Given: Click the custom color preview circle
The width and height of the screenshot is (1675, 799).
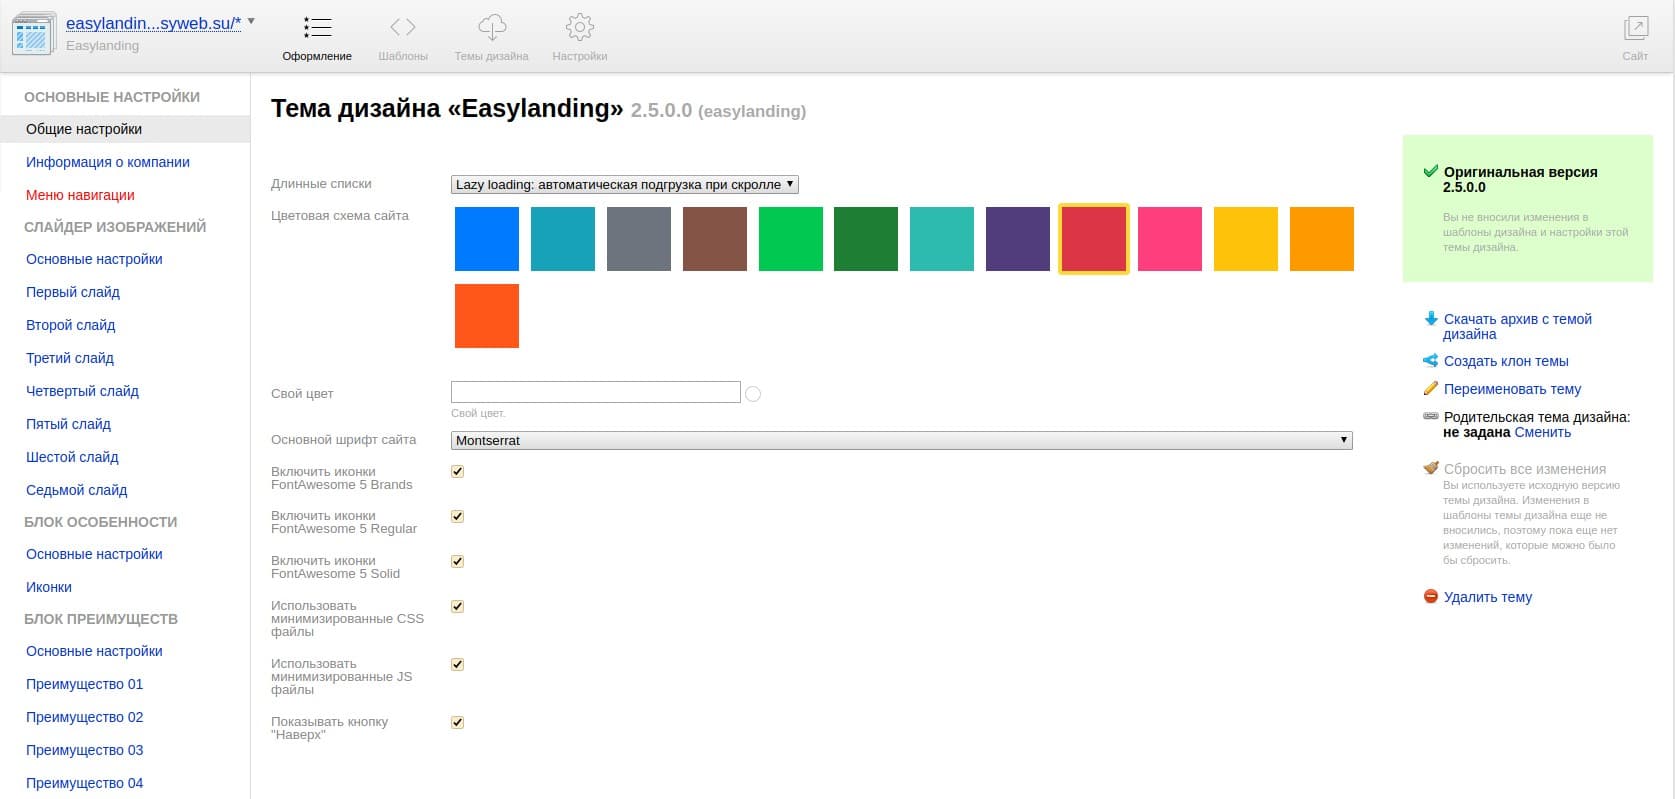Looking at the screenshot, I should 753,394.
